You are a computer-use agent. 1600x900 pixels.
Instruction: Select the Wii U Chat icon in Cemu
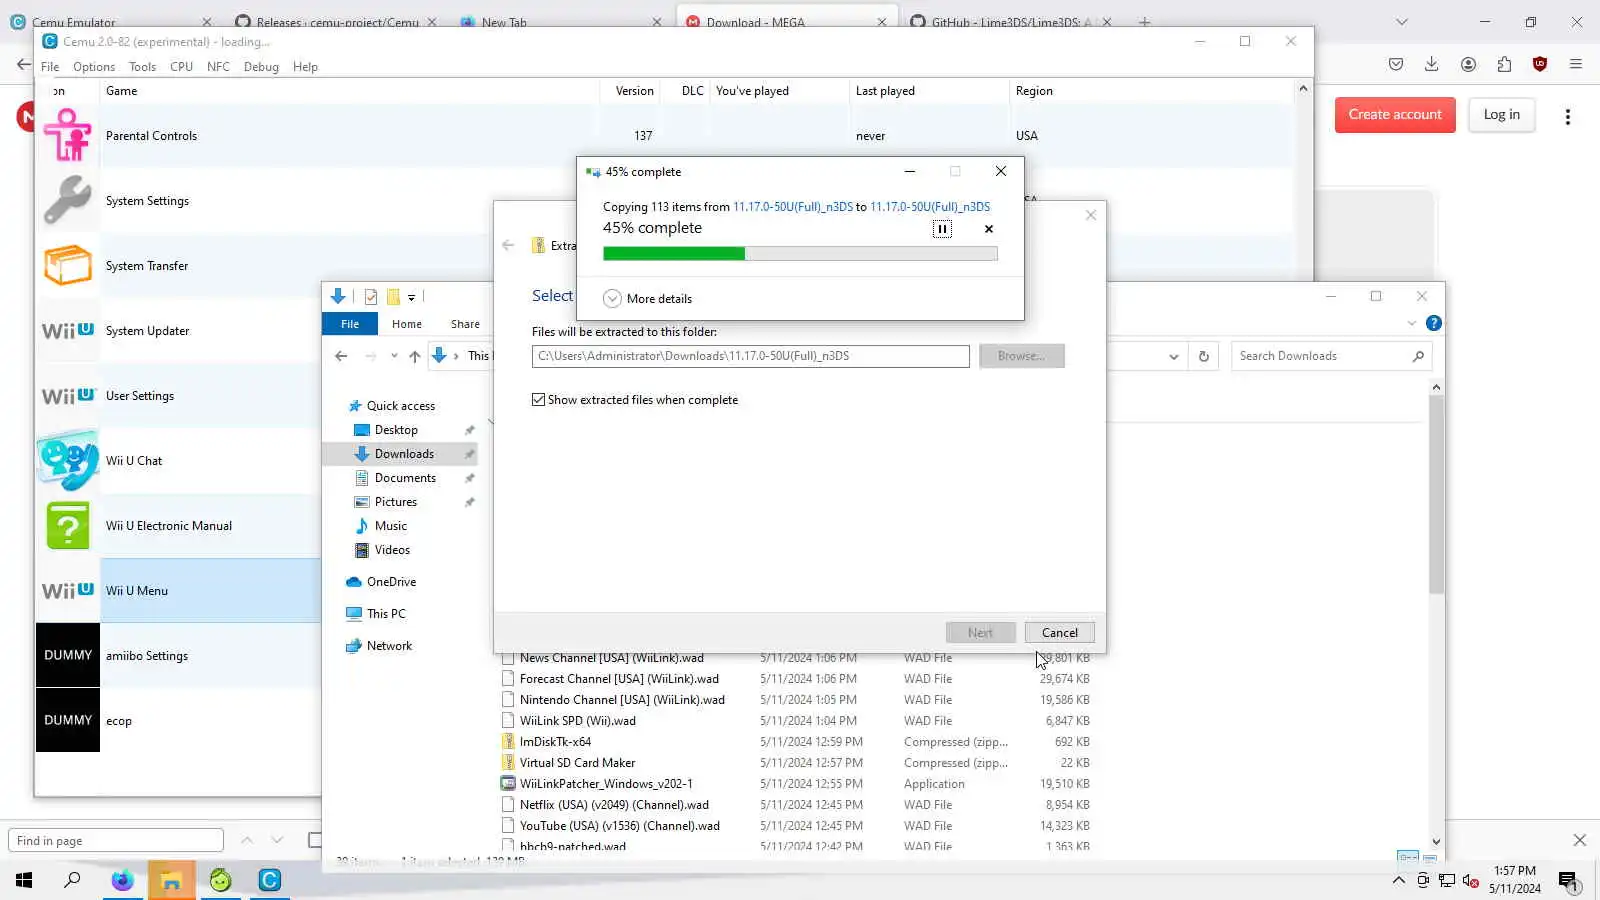coord(68,460)
